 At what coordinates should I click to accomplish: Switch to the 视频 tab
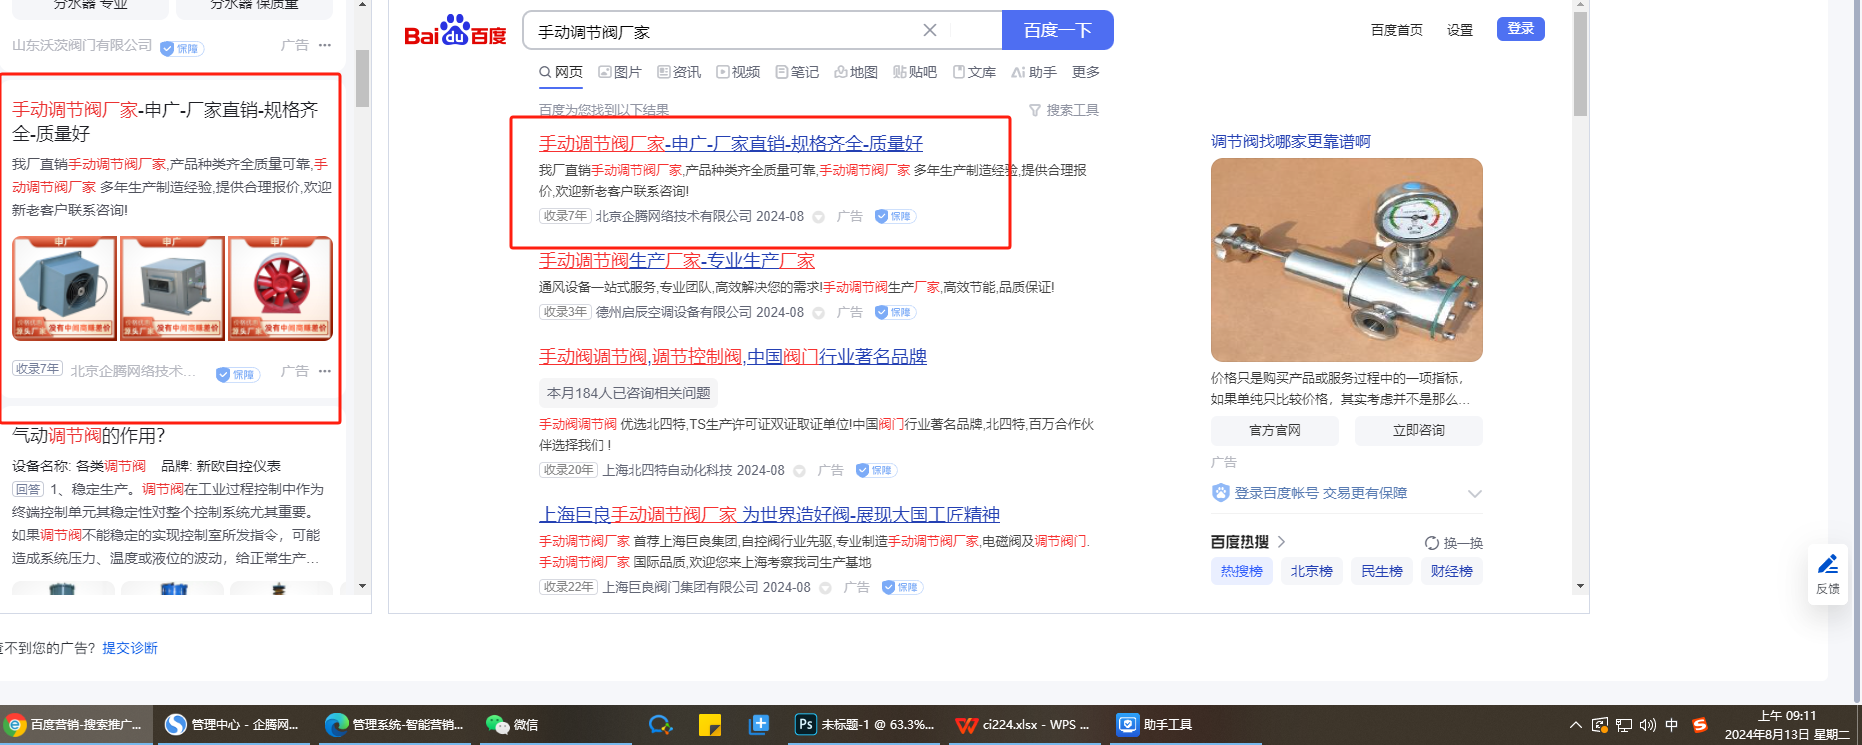coord(738,72)
